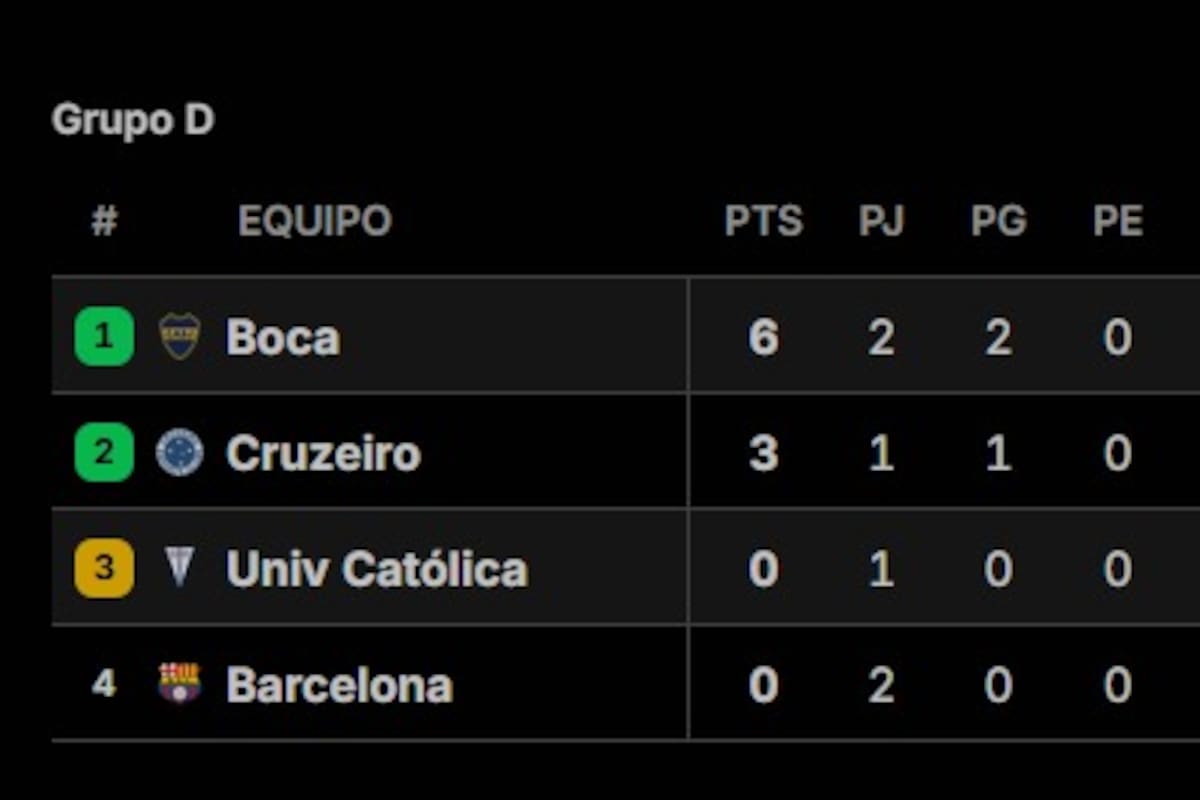Click the Cruzeiro team name

coord(322,452)
